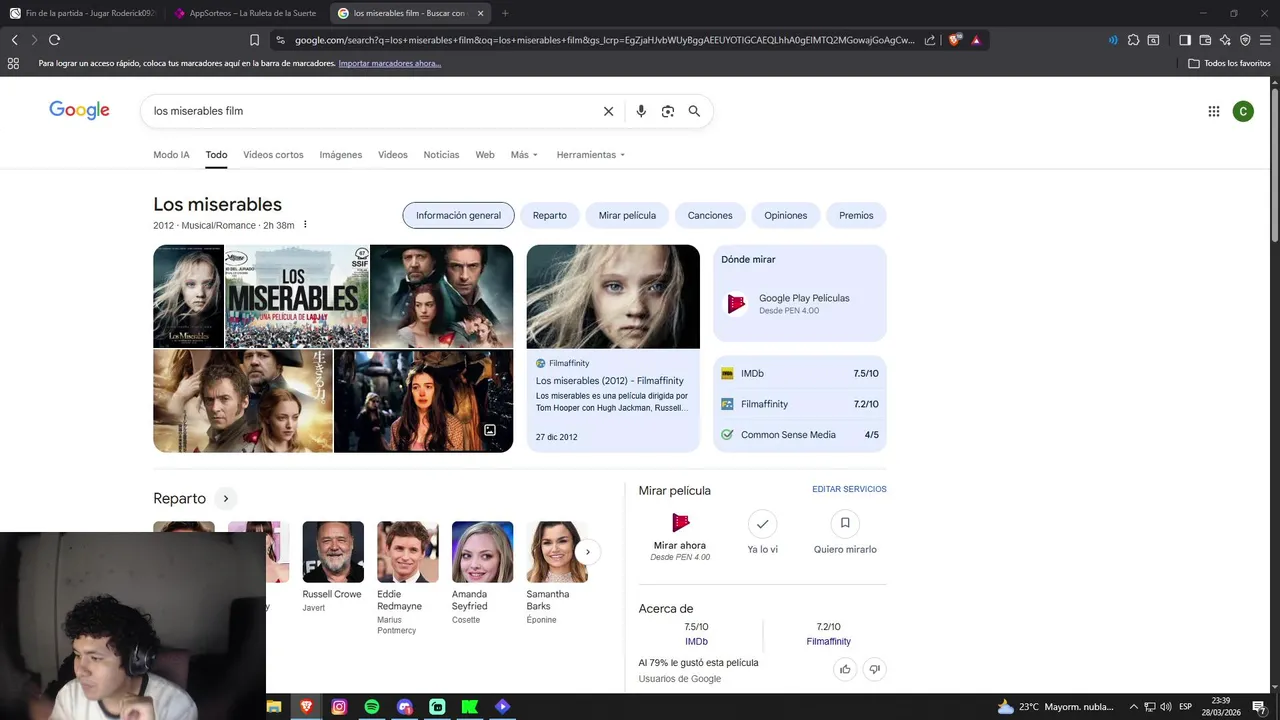The height and width of the screenshot is (720, 1280).
Task: Click Amanda Seyfried cast photo
Action: (x=482, y=552)
